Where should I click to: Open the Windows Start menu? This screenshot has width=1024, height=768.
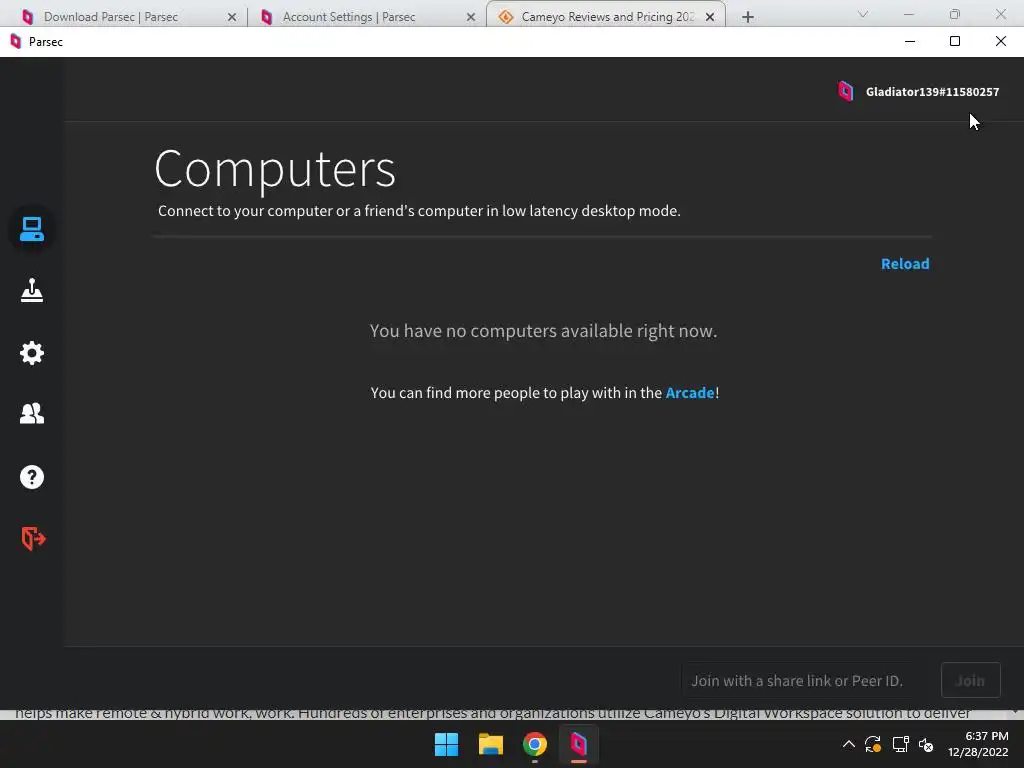[x=447, y=744]
